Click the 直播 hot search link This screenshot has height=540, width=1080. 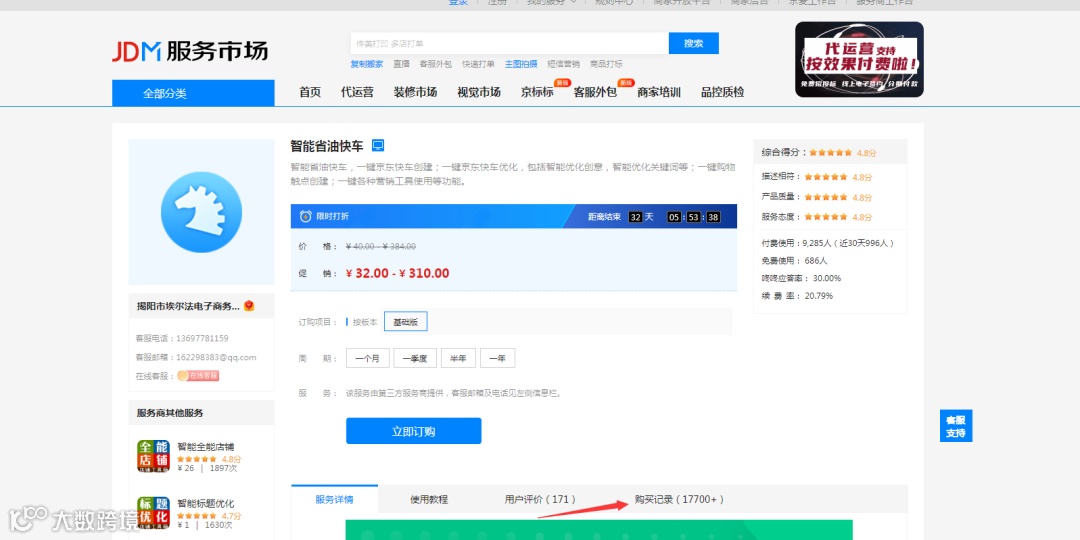tap(402, 64)
